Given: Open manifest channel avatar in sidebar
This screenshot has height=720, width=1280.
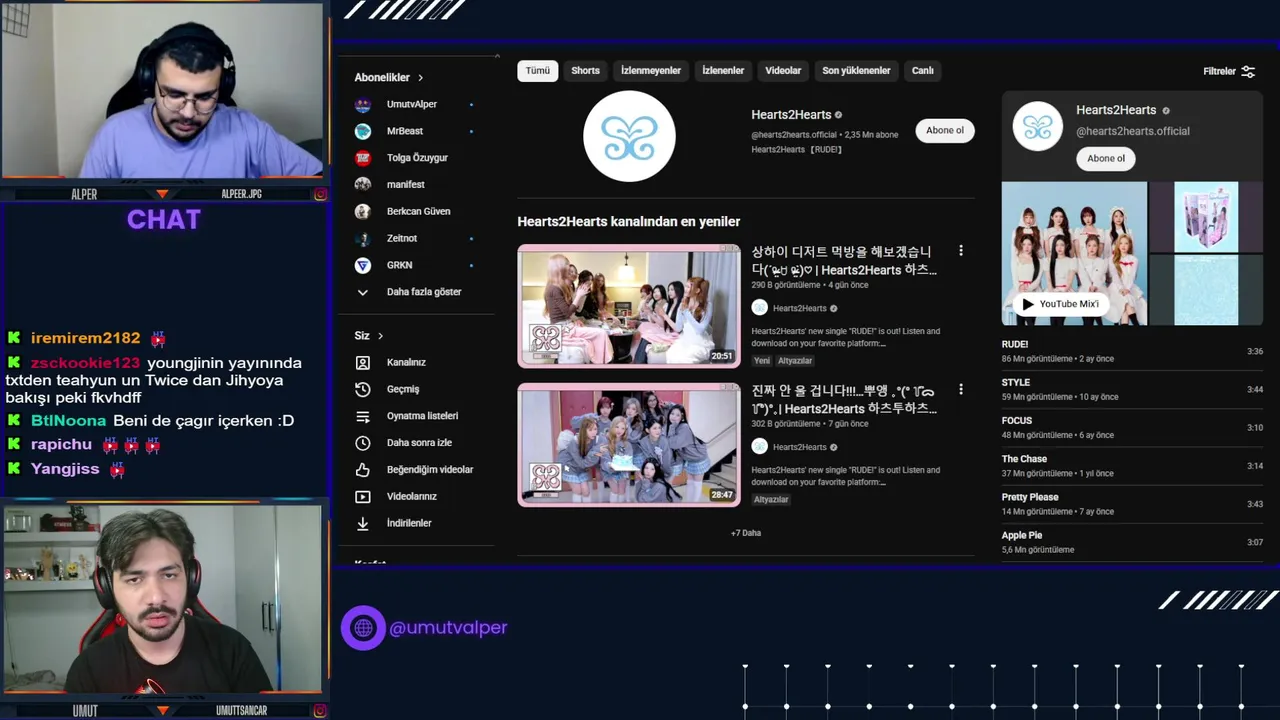Looking at the screenshot, I should point(363,185).
